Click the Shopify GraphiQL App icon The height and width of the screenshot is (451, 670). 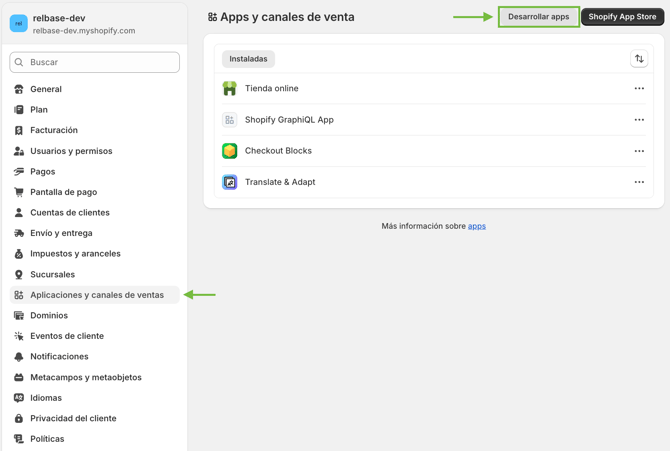pyautogui.click(x=229, y=120)
